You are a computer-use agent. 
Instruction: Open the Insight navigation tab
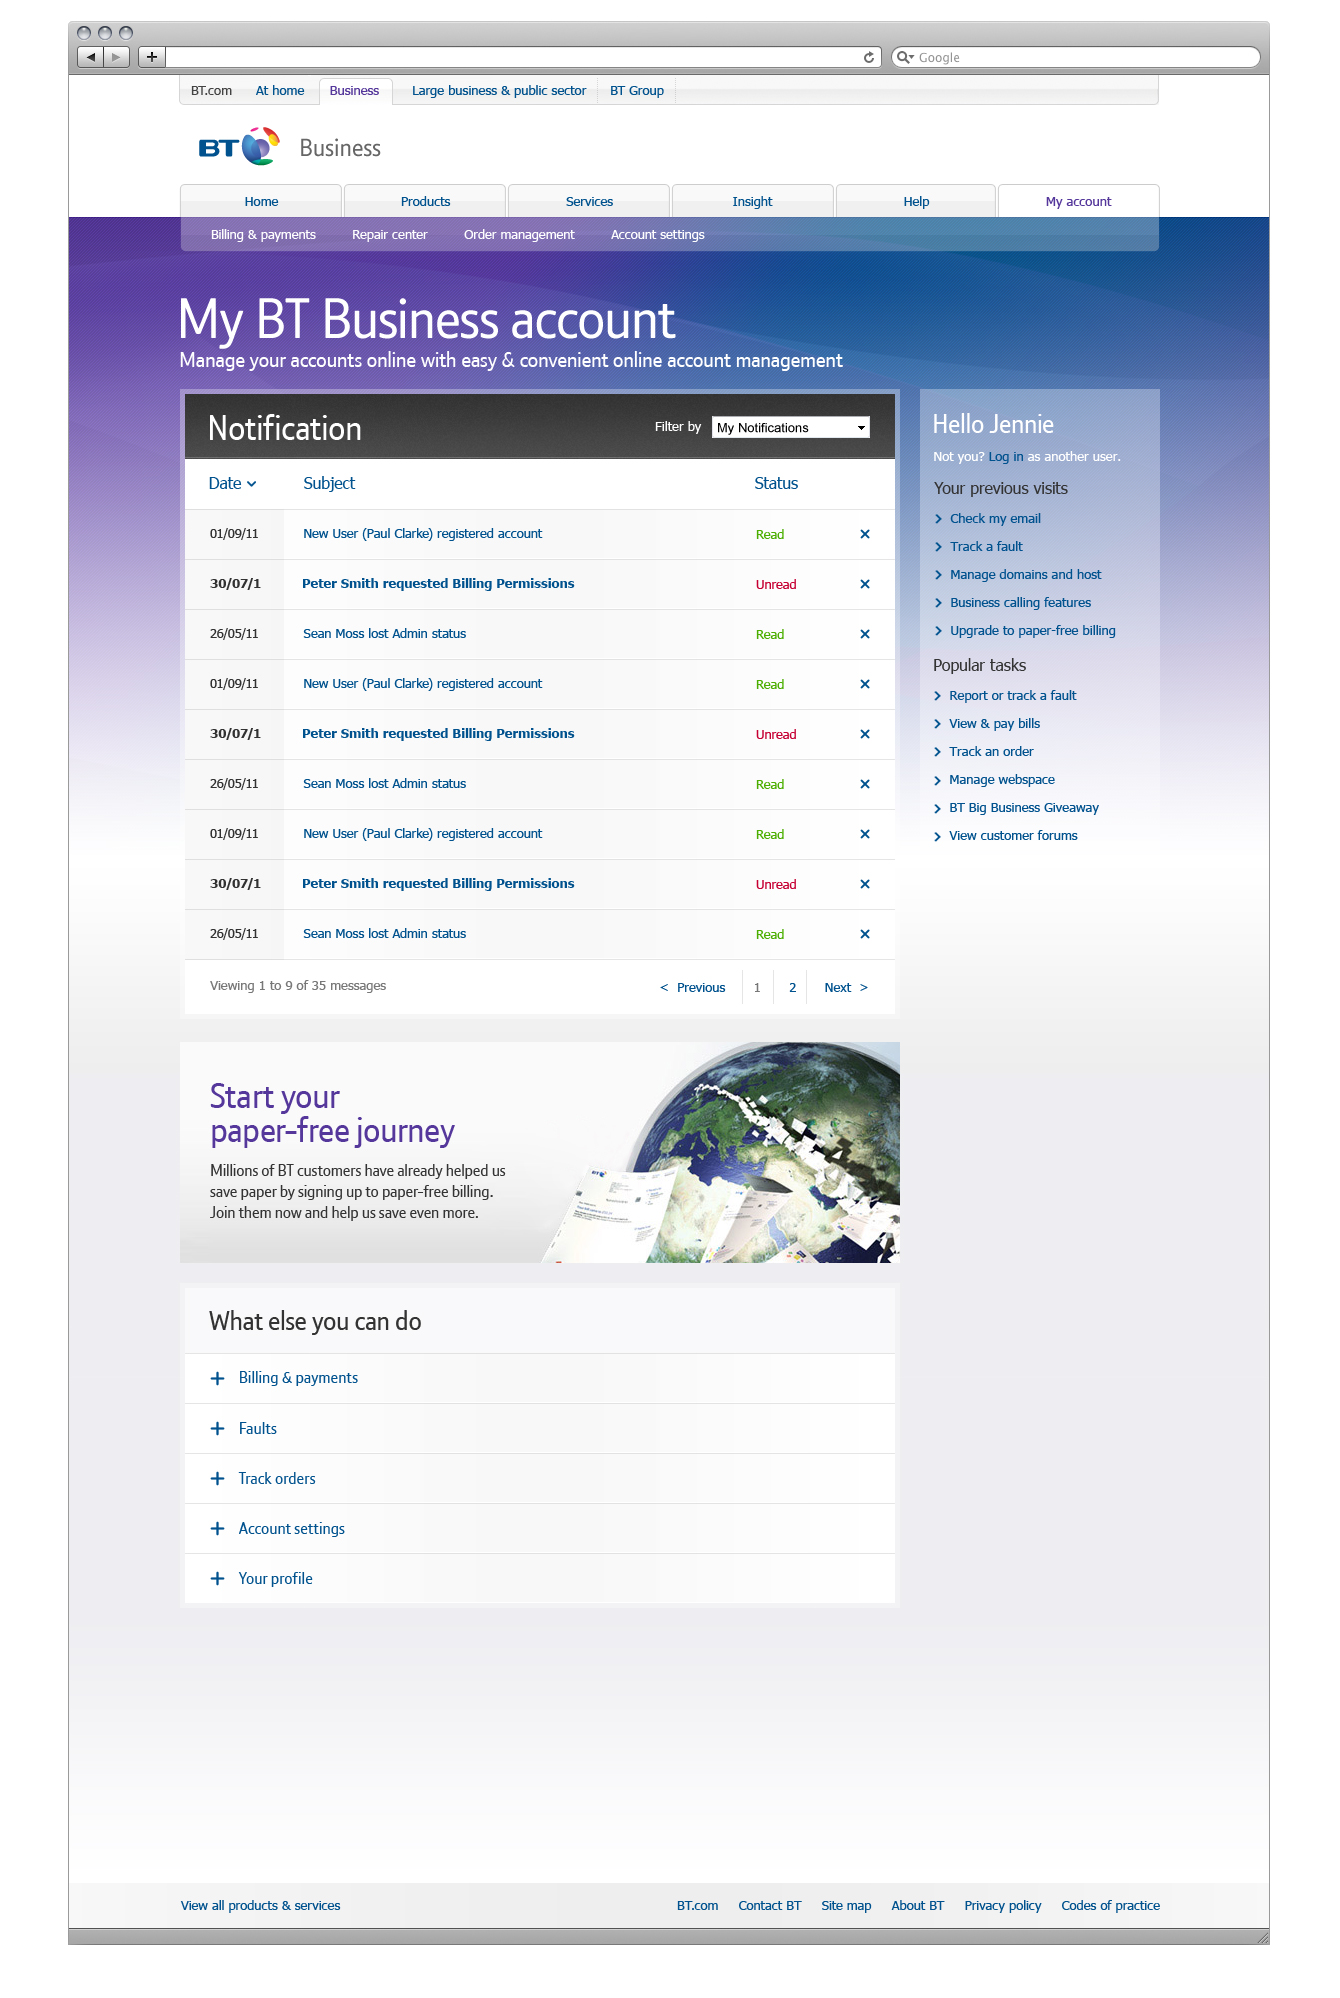click(752, 201)
